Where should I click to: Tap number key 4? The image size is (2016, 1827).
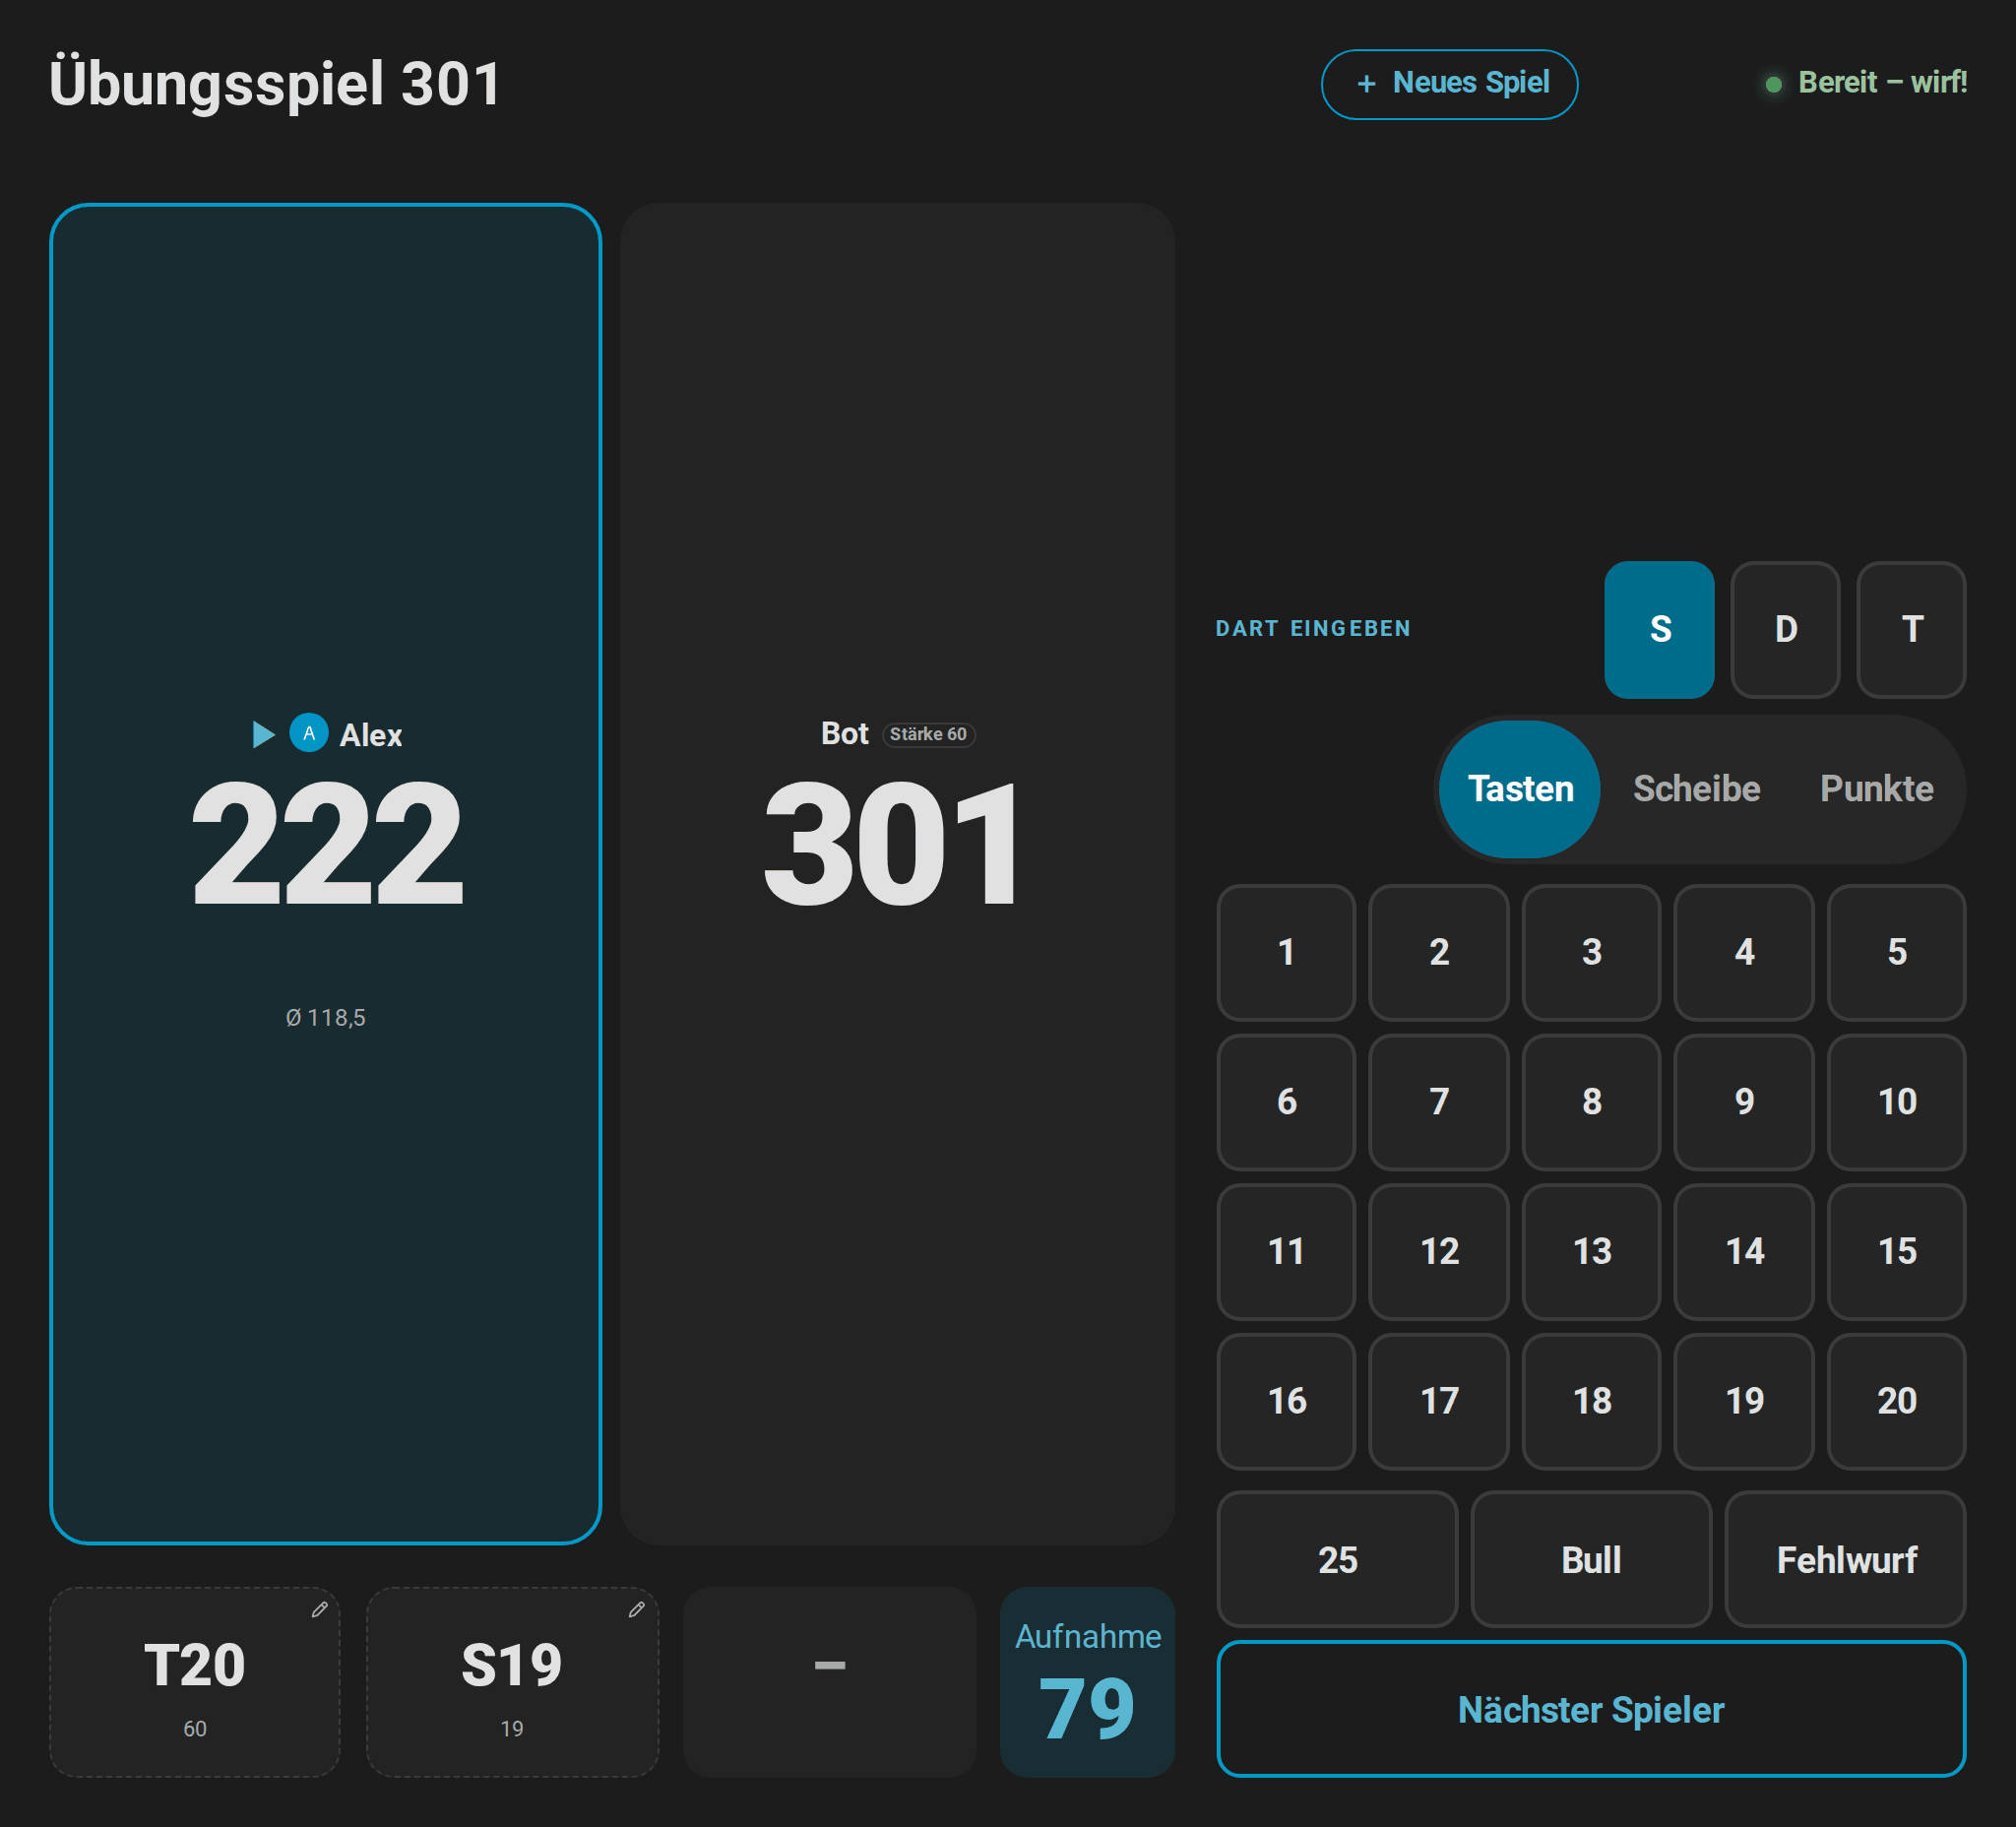(1744, 952)
